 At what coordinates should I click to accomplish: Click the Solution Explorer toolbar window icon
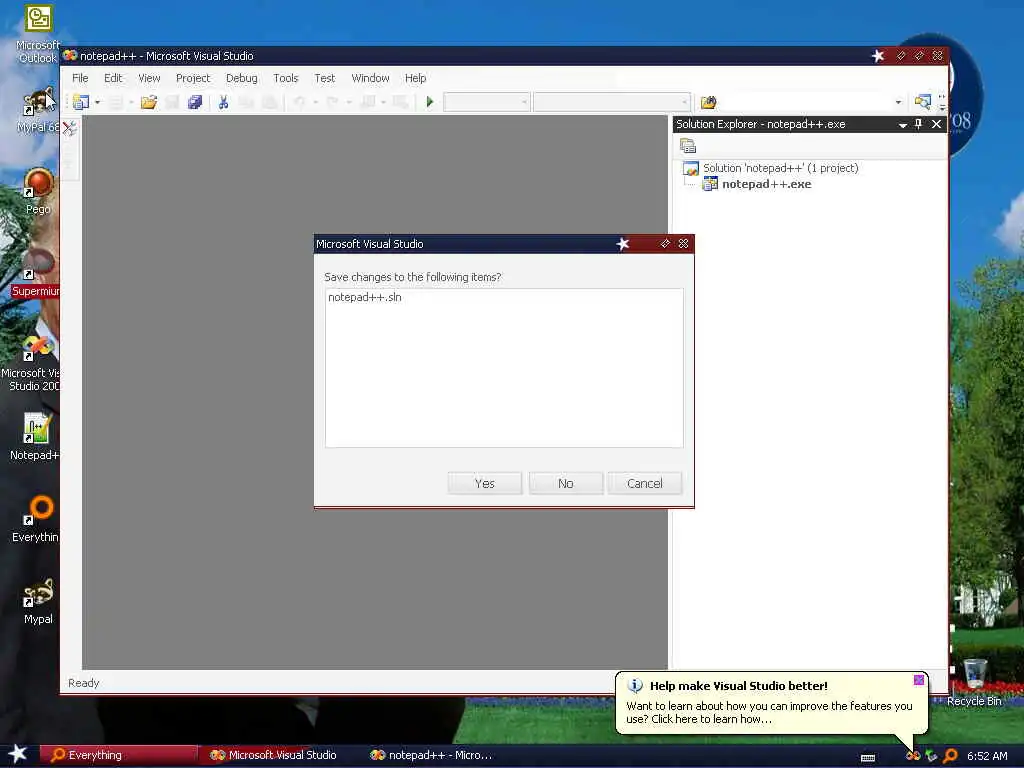click(x=922, y=102)
